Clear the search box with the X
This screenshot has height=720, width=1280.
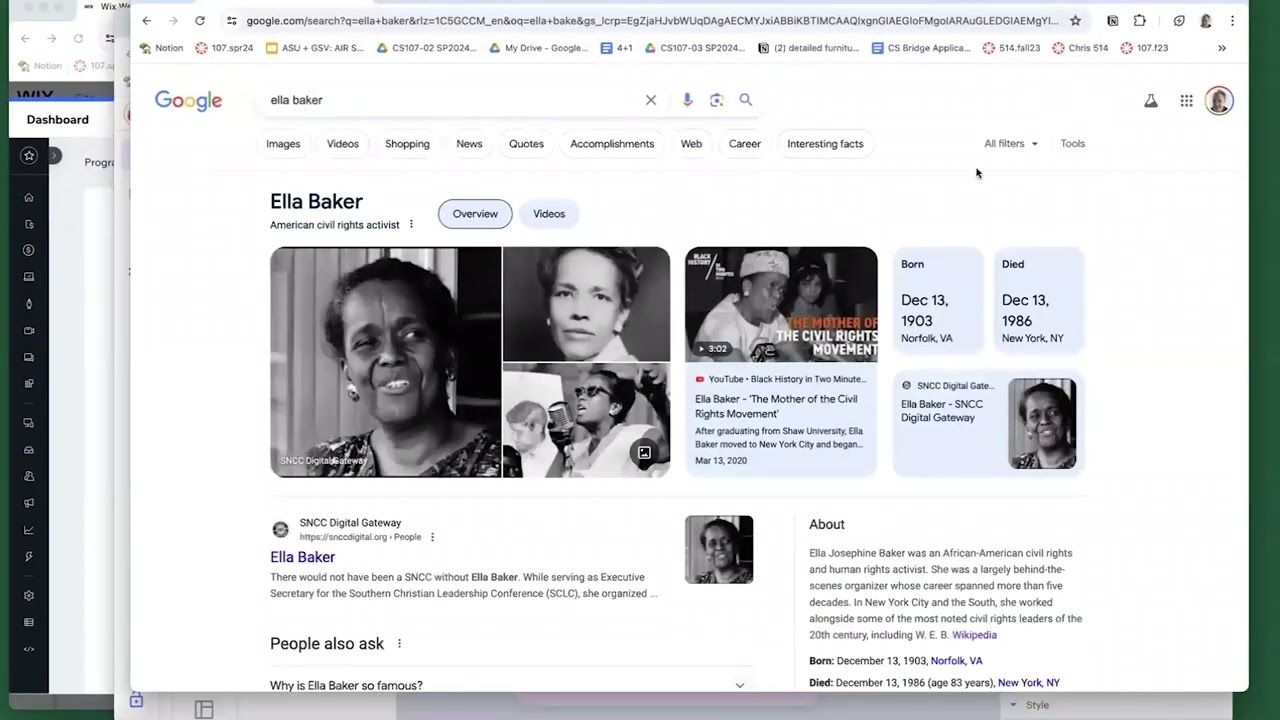(x=651, y=100)
